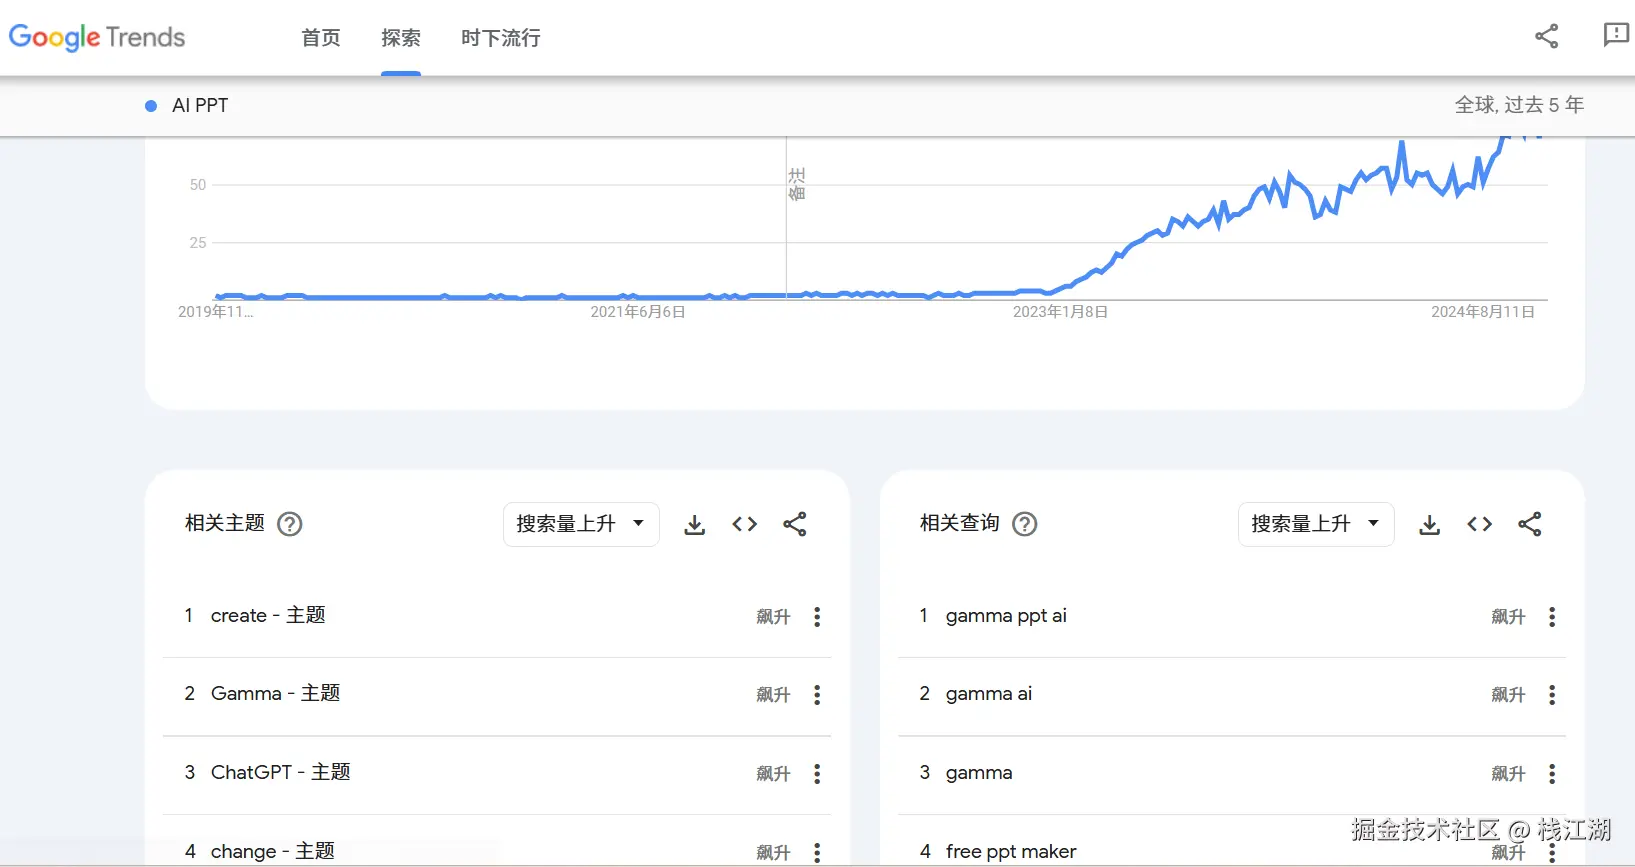1635x867 pixels.
Task: Click the share icon in top header
Action: point(1546,37)
